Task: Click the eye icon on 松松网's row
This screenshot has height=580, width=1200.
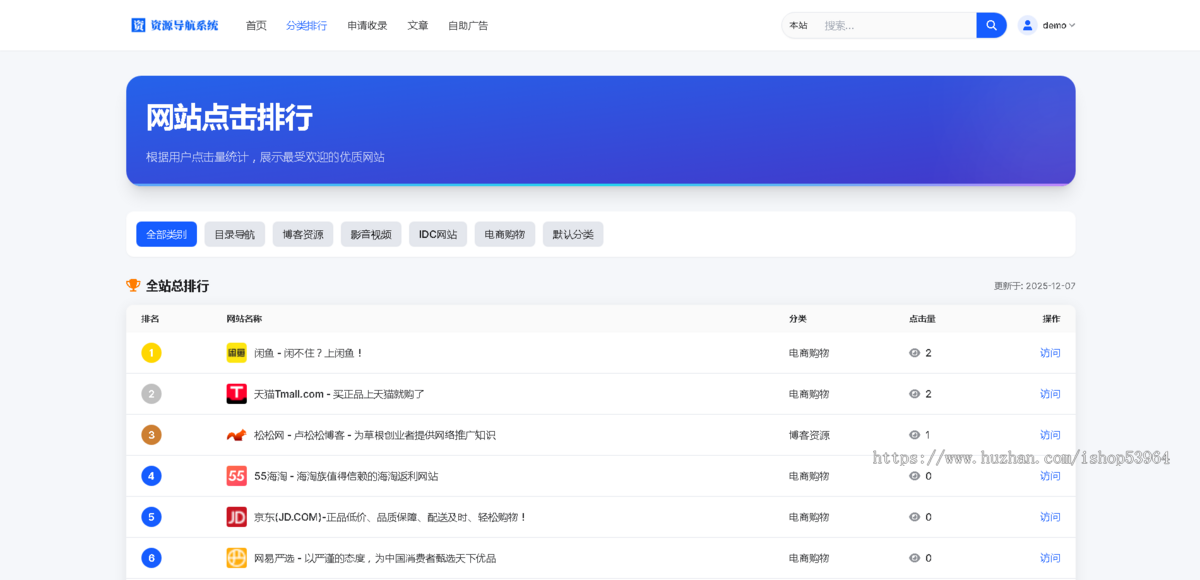Action: (x=913, y=435)
